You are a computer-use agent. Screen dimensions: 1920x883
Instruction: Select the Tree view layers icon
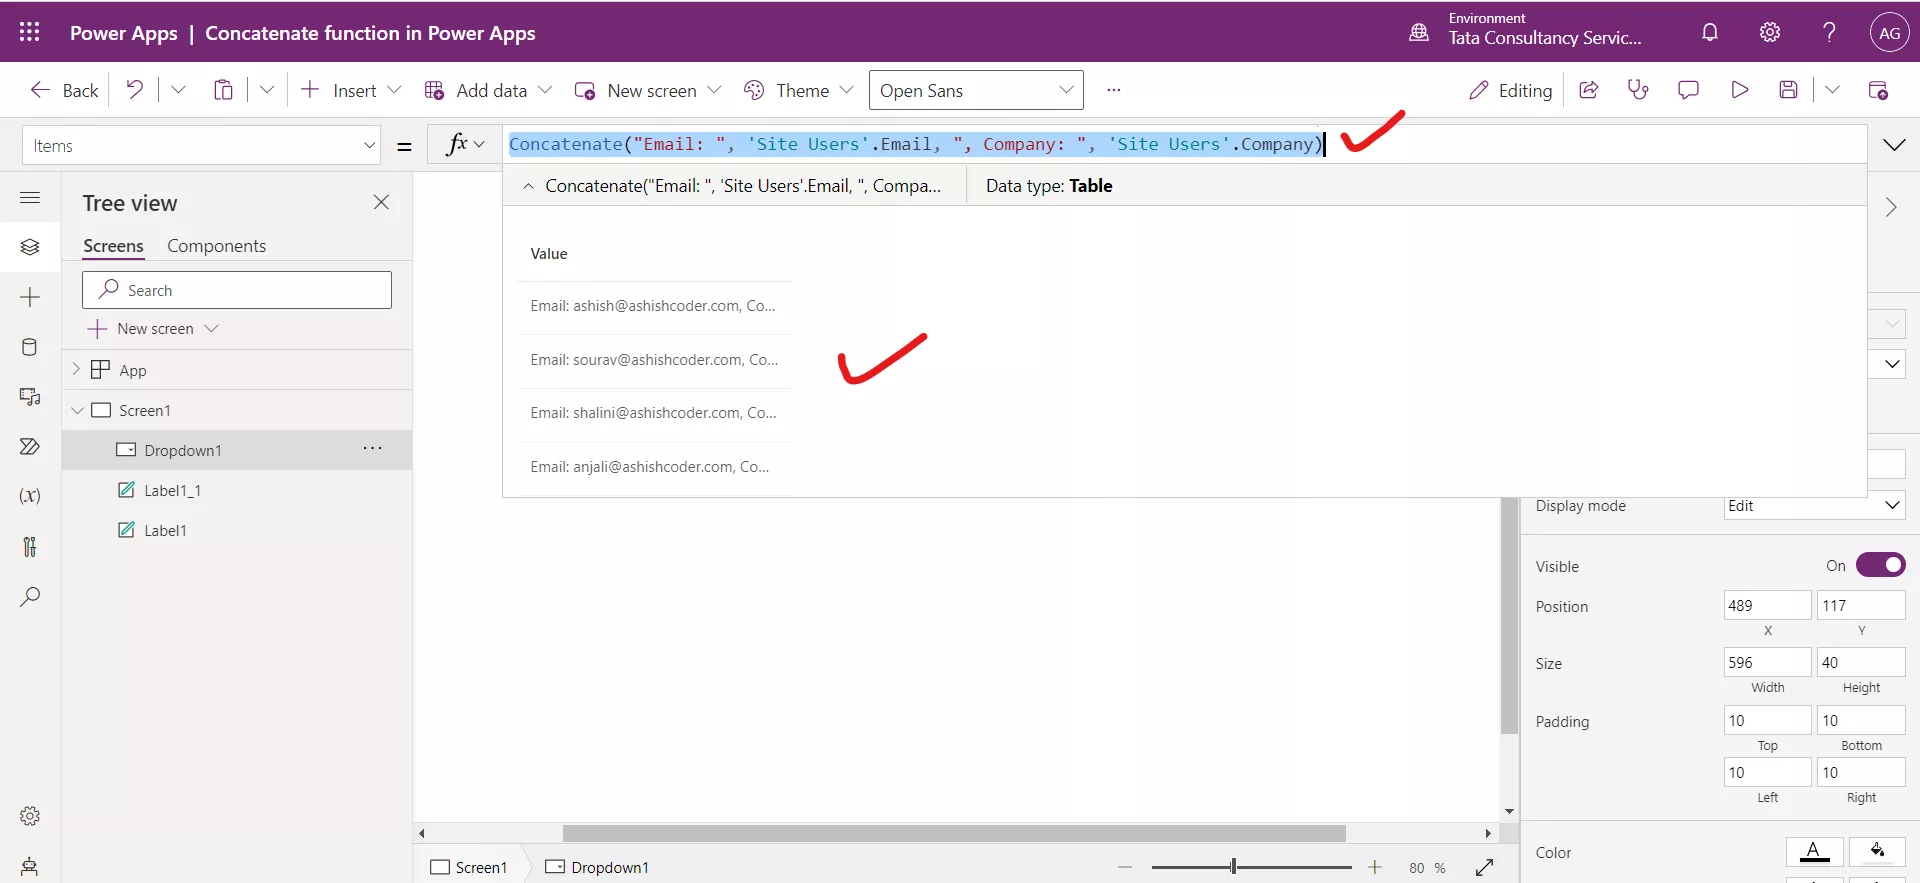(30, 246)
